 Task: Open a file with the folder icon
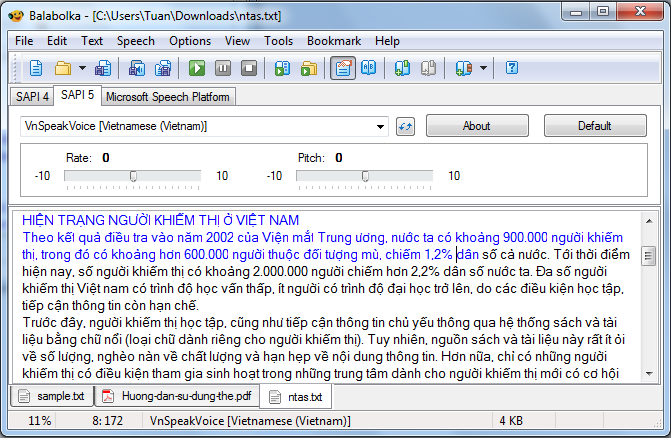tap(63, 68)
